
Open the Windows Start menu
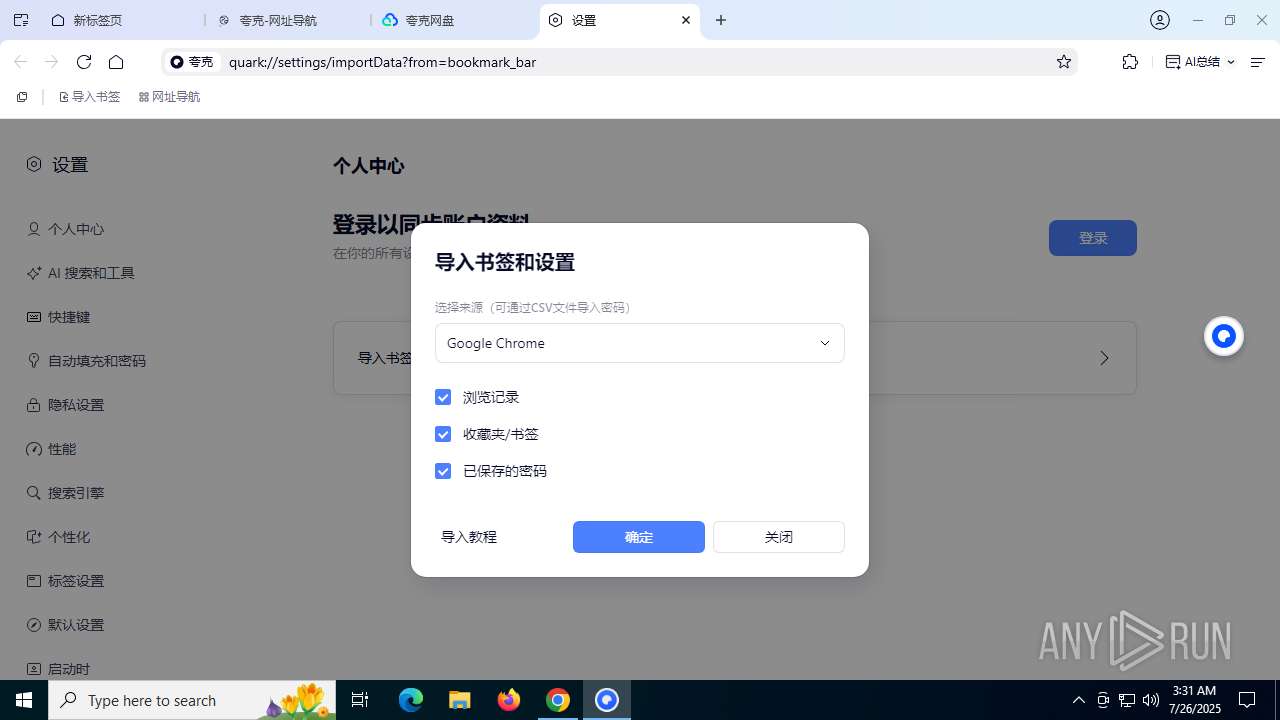(x=24, y=700)
